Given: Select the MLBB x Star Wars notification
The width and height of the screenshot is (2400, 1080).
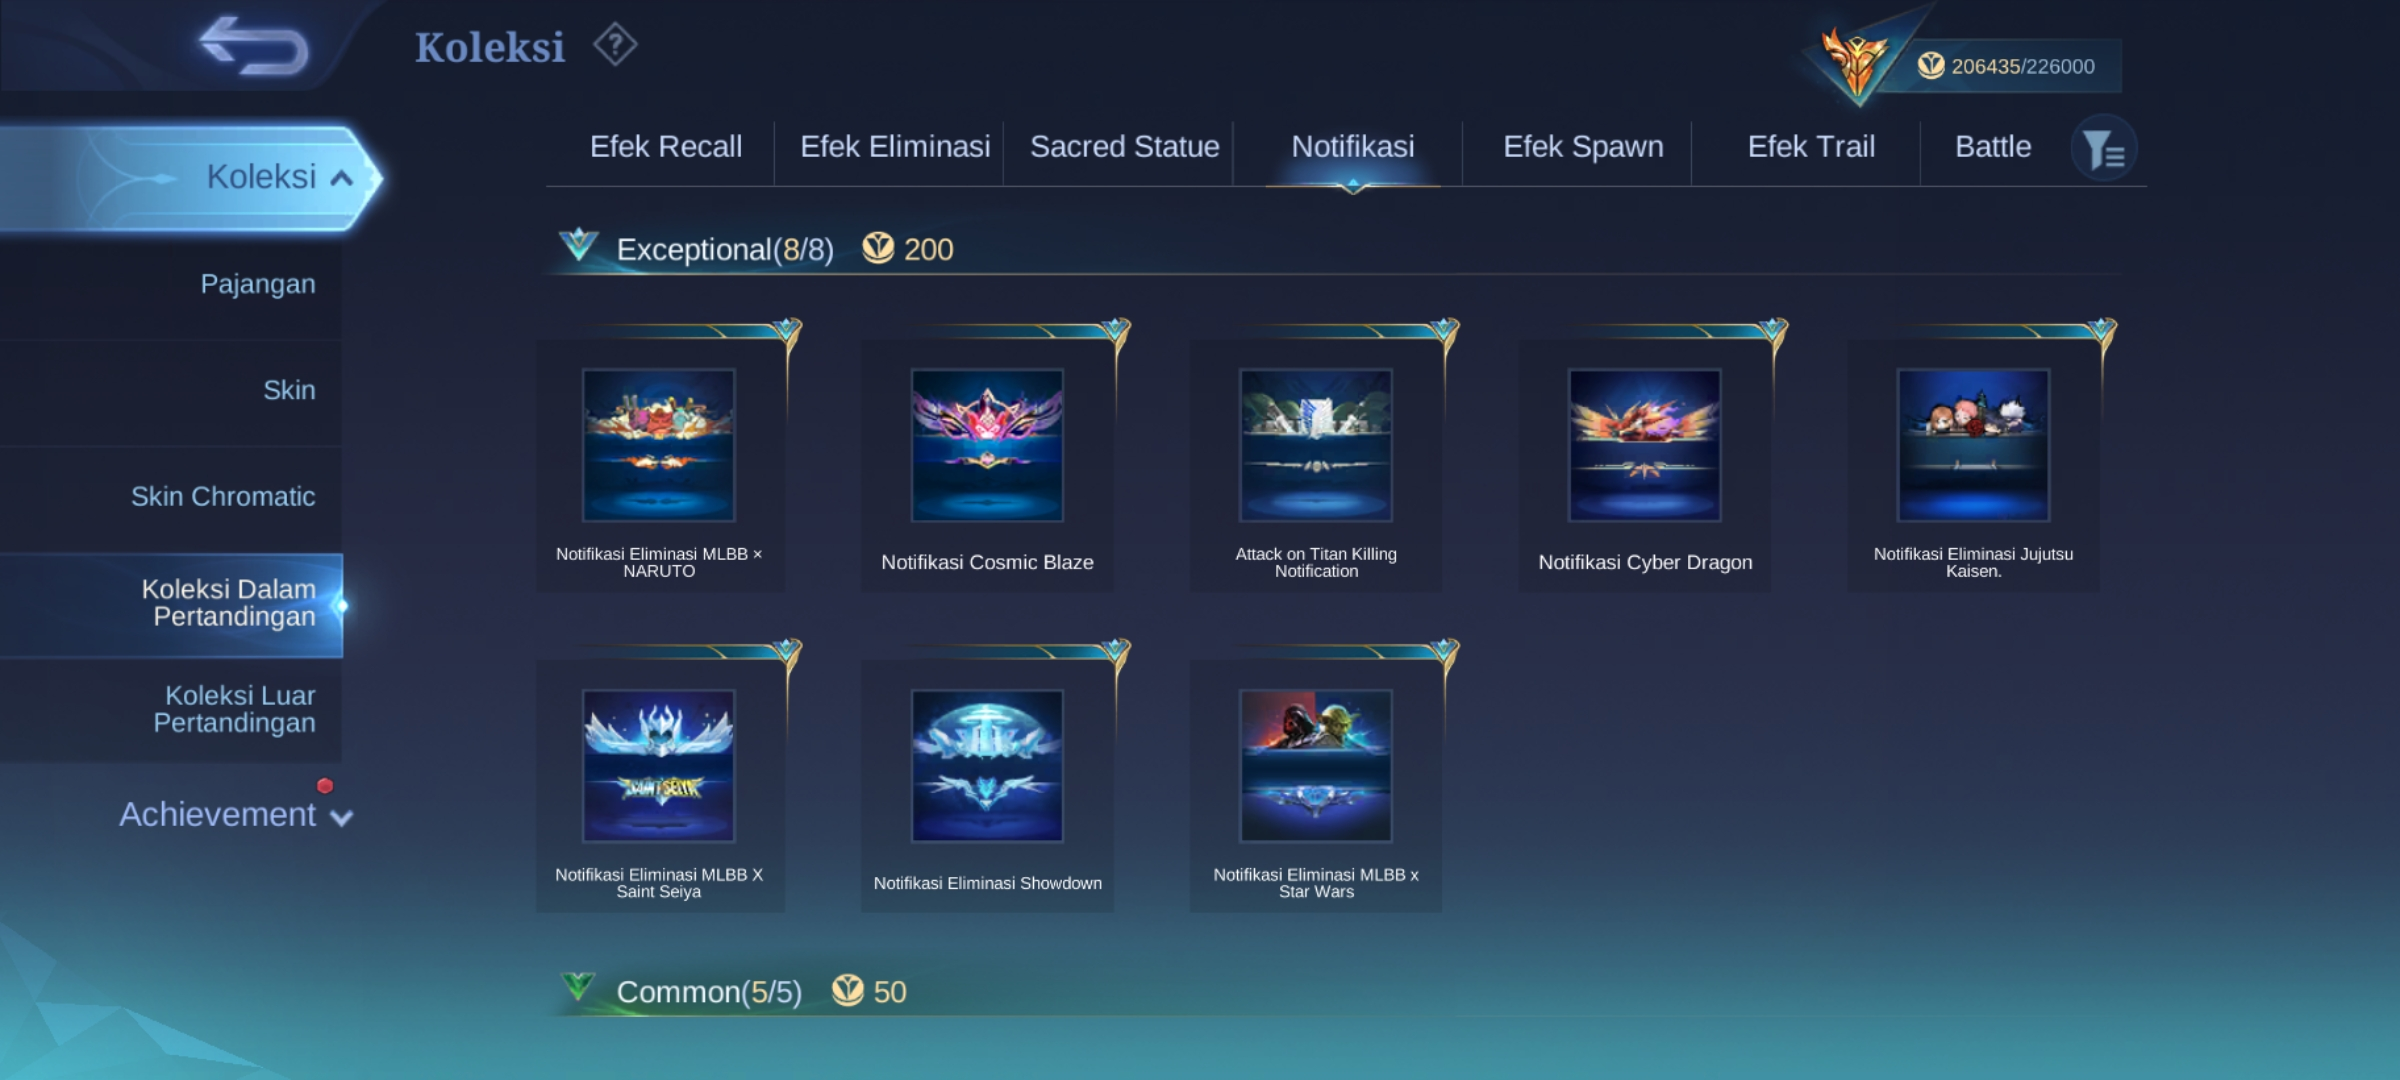Looking at the screenshot, I should pos(1315,767).
